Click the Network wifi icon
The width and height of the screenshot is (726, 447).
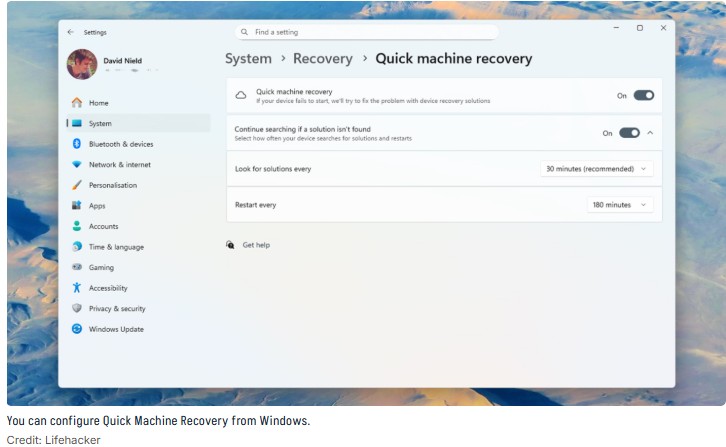click(77, 164)
